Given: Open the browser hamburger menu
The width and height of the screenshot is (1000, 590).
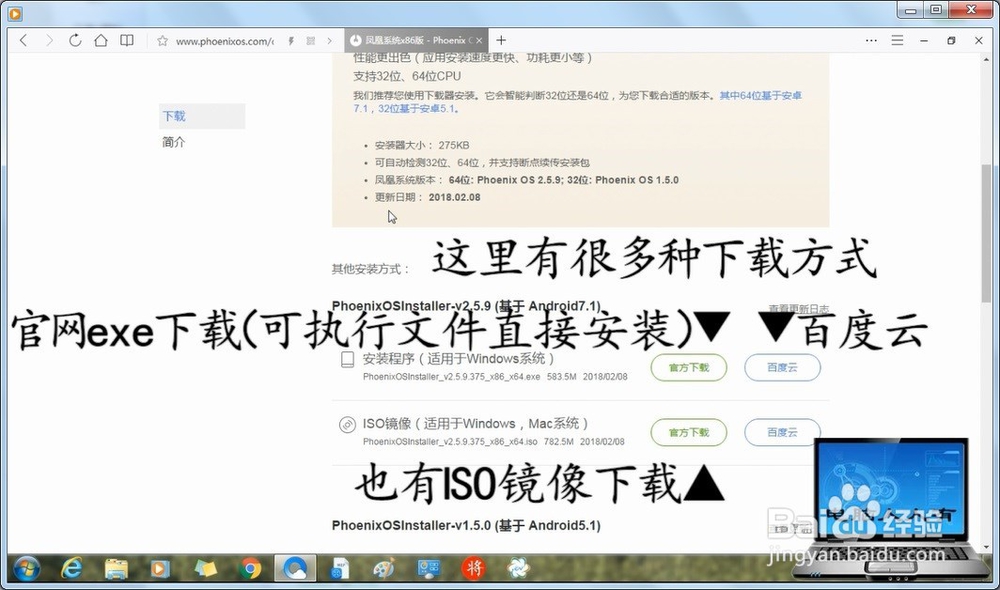Looking at the screenshot, I should (897, 40).
